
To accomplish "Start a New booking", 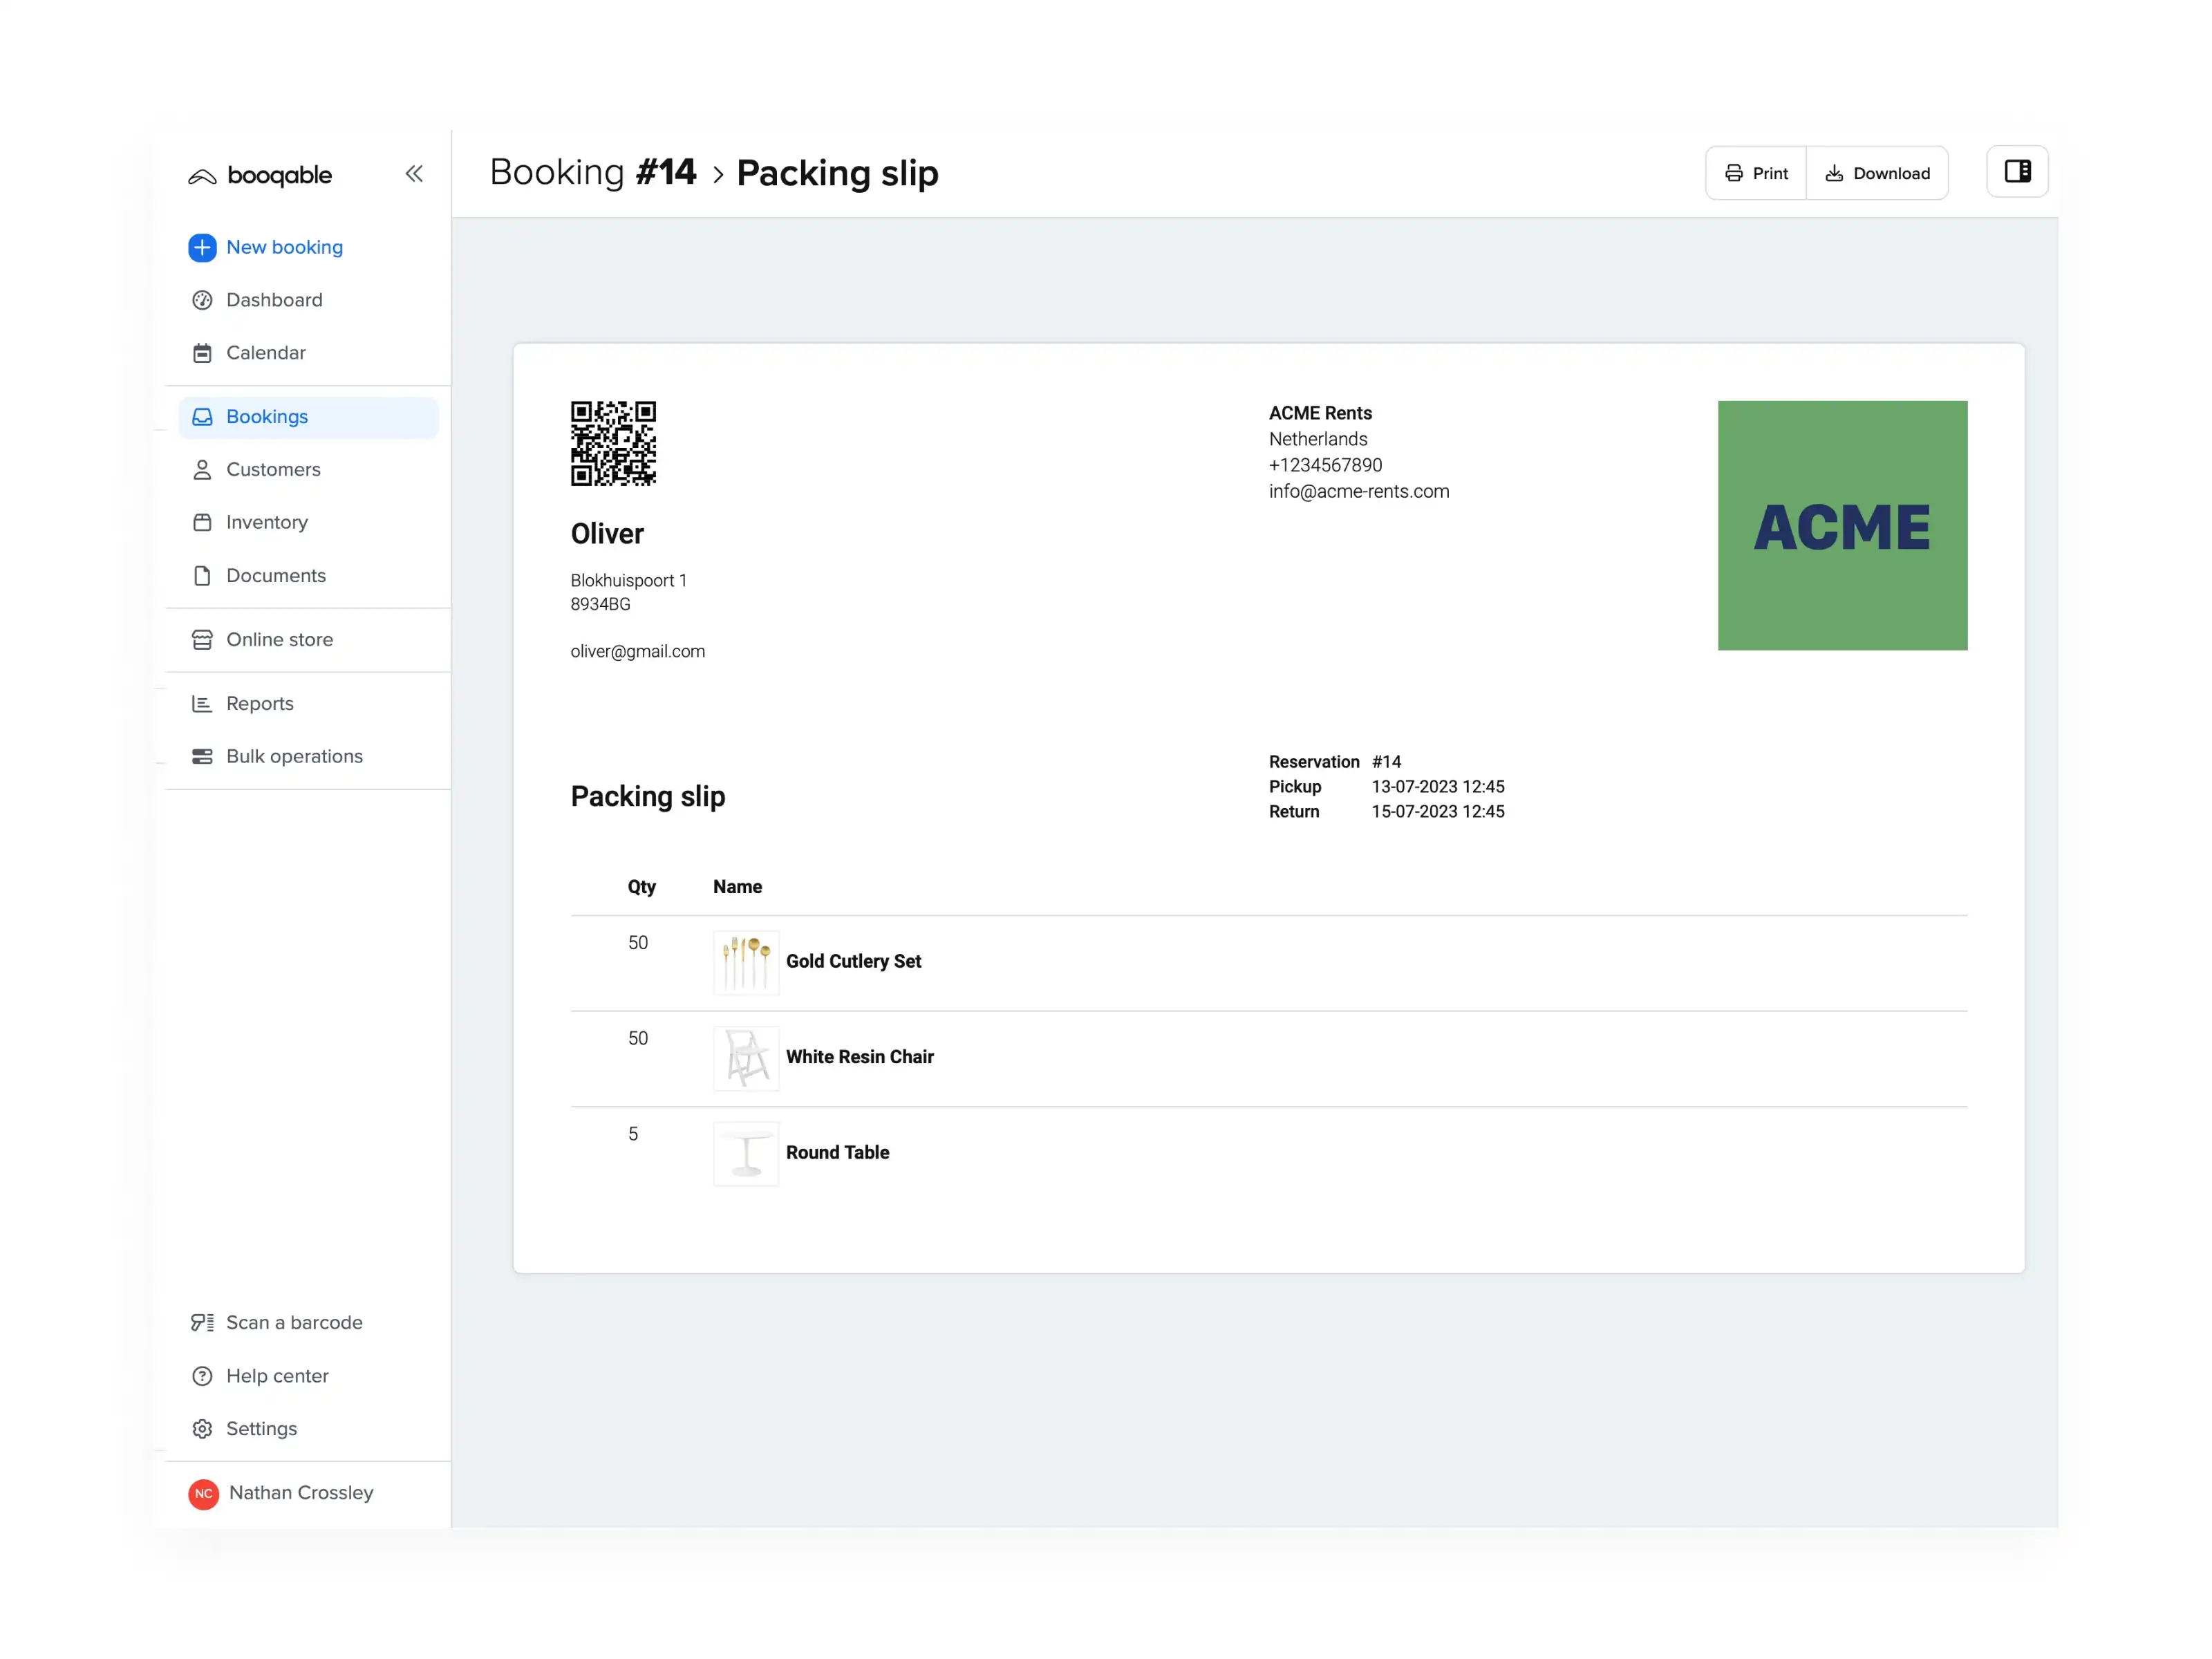I will pos(284,247).
